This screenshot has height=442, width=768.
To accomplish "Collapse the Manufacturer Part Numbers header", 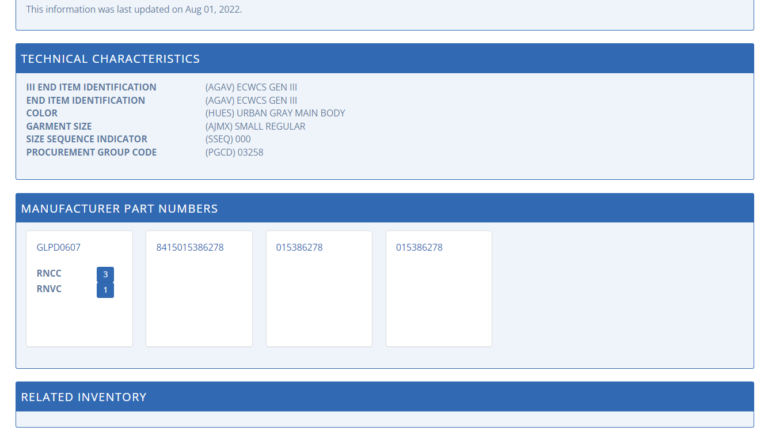I will point(384,208).
